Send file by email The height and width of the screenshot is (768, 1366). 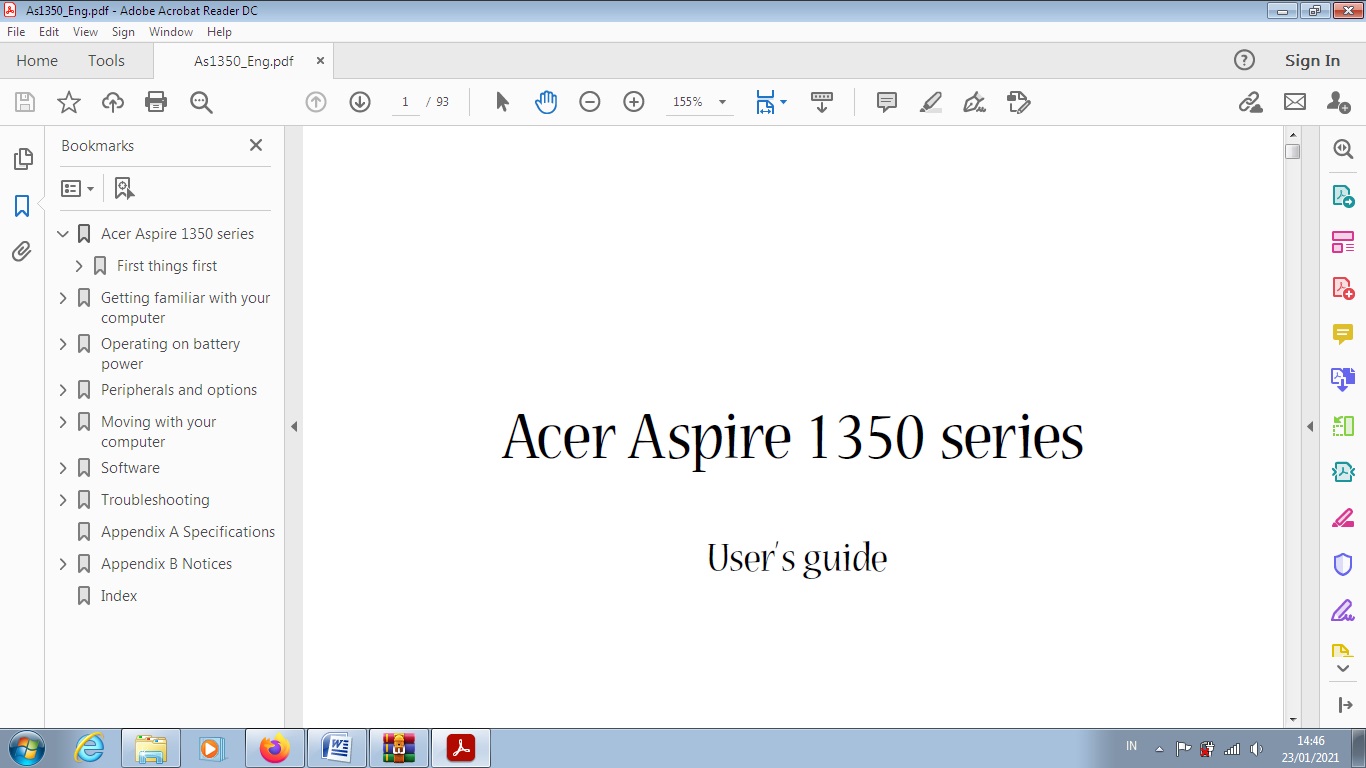(x=1295, y=102)
